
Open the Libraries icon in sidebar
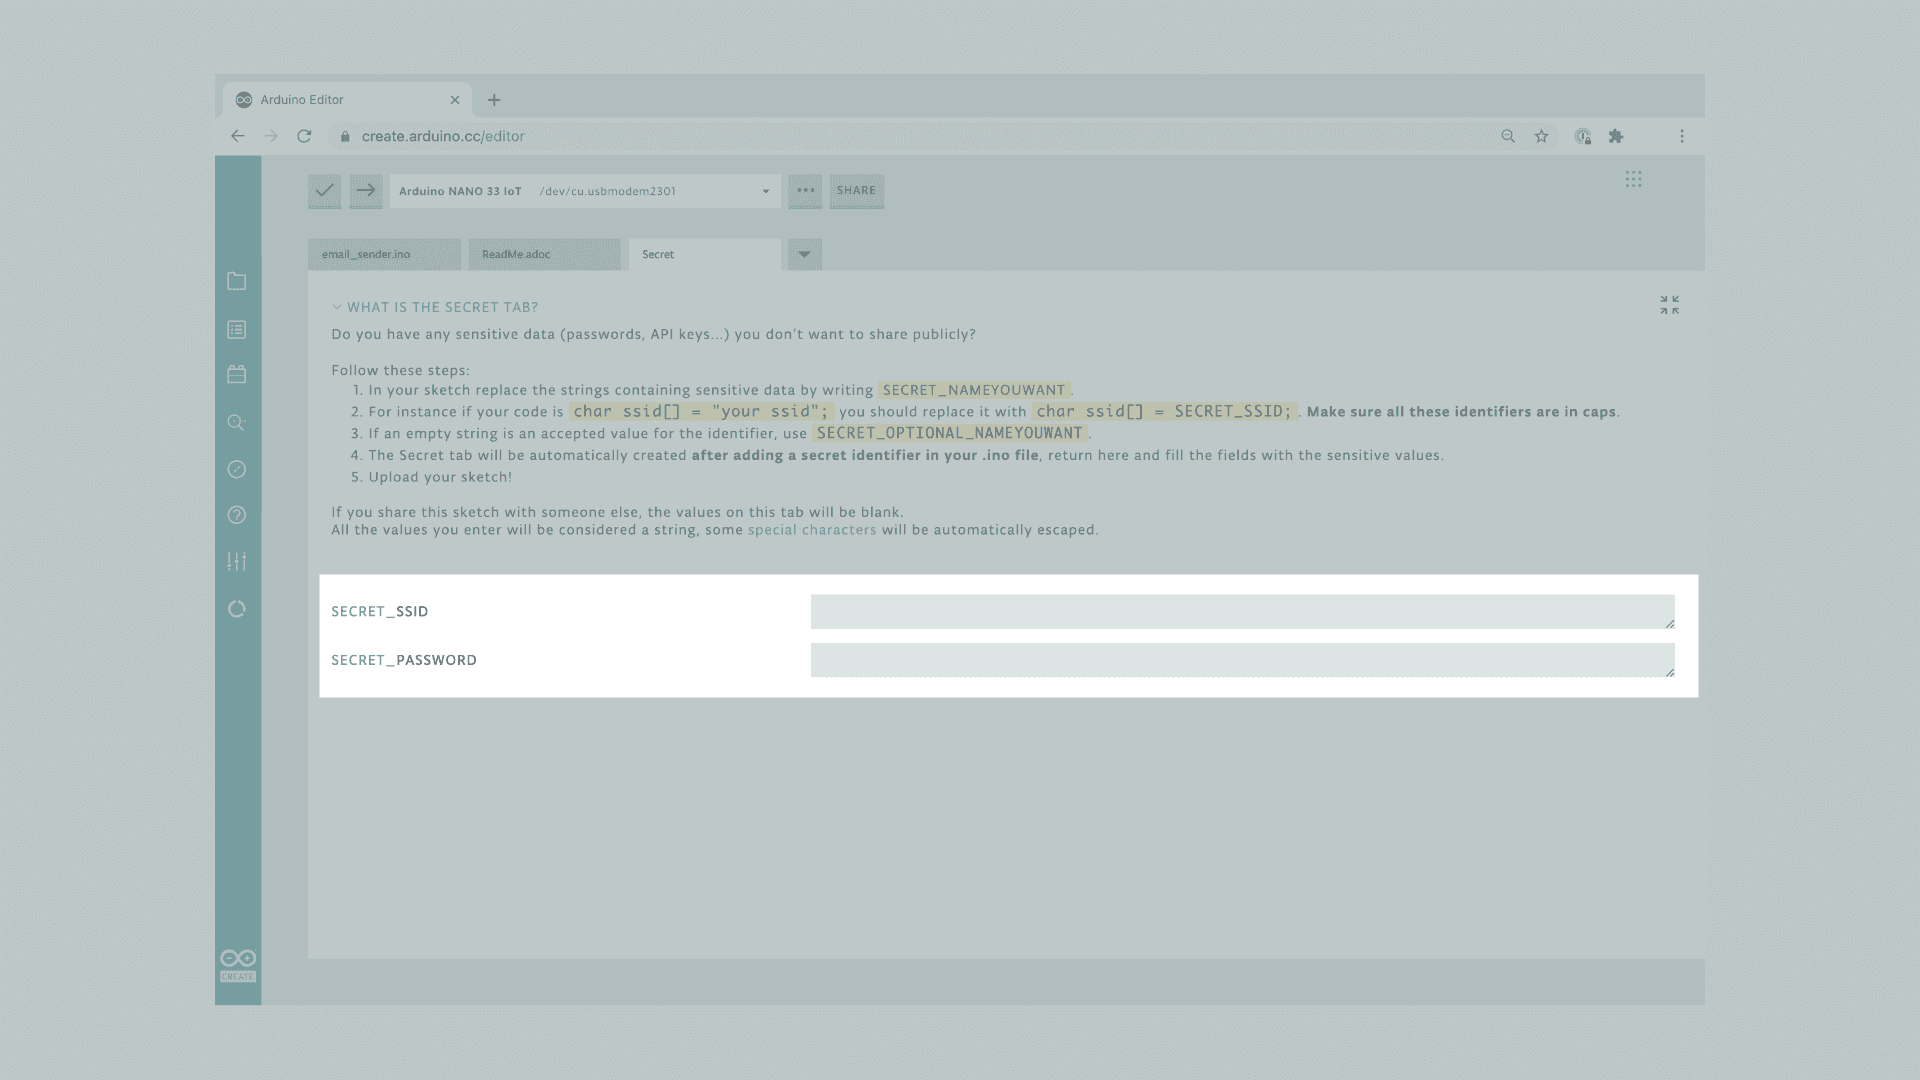pyautogui.click(x=237, y=374)
